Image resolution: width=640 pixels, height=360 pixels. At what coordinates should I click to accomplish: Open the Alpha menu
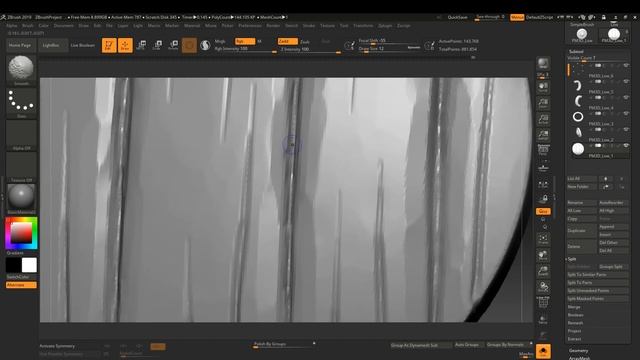[12, 26]
